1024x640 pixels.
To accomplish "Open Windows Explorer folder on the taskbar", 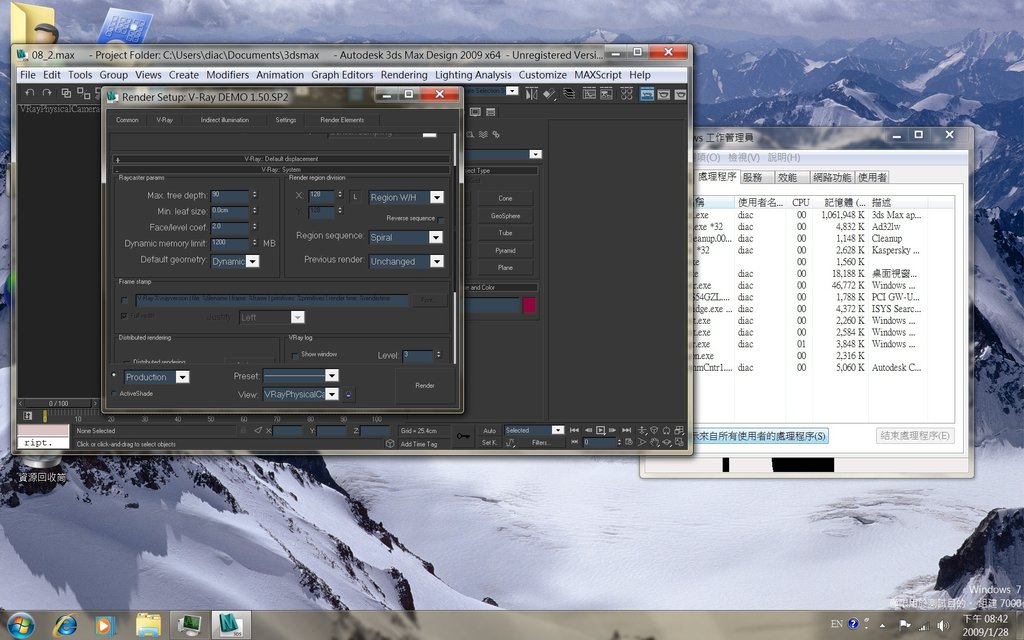I will click(148, 626).
